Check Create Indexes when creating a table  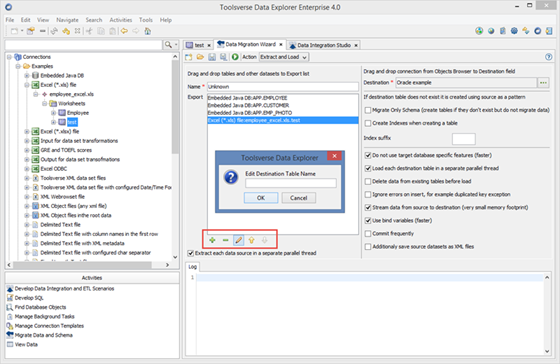click(x=368, y=123)
